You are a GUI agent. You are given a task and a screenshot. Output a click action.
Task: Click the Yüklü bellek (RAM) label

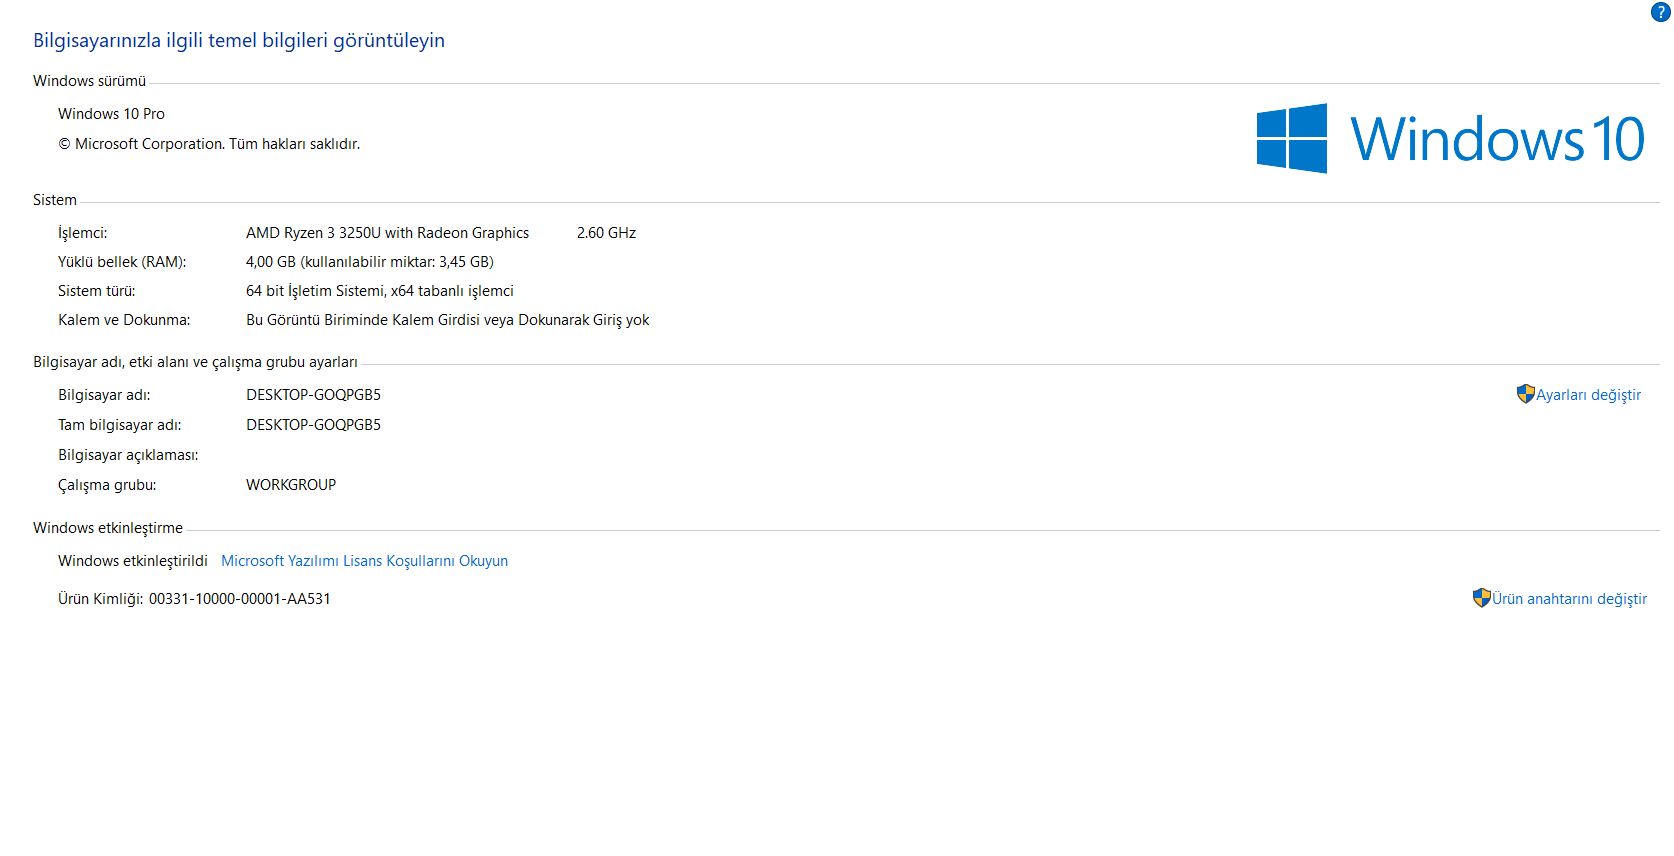122,262
